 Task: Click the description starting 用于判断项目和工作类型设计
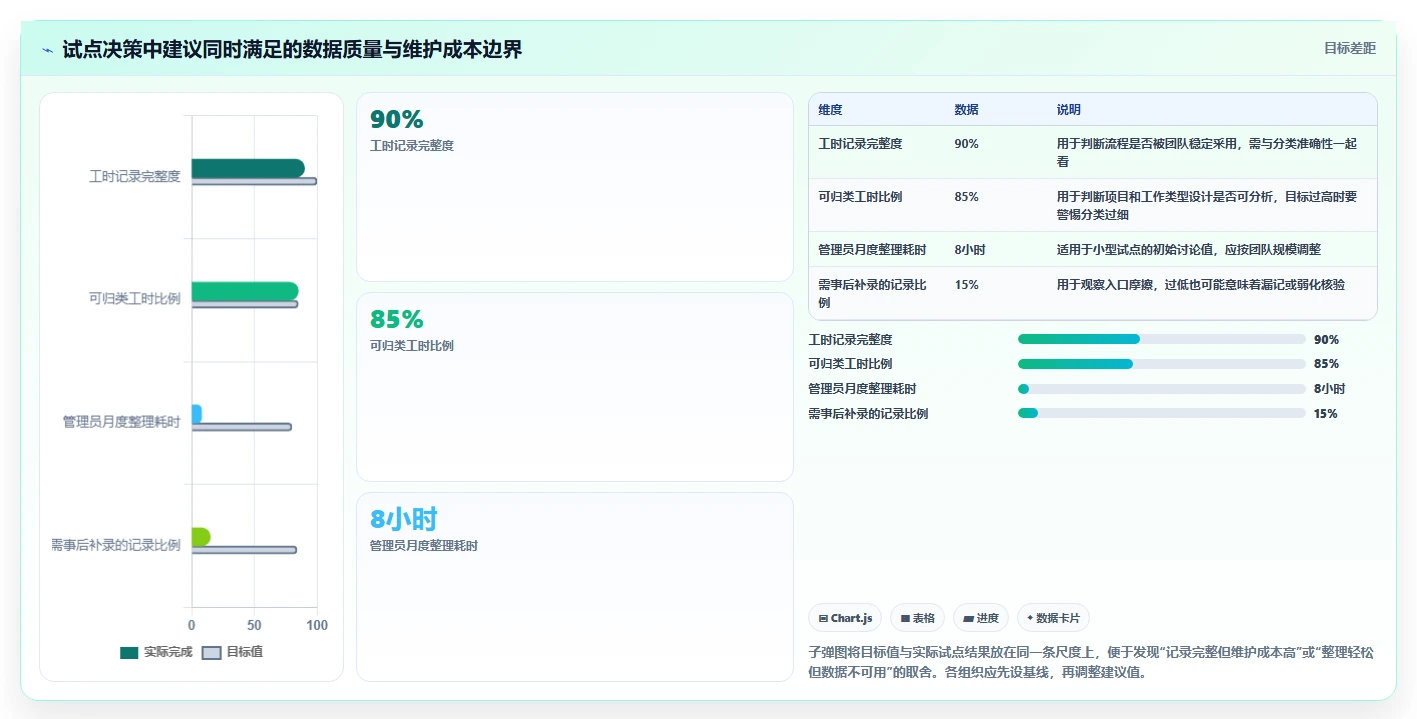pos(1207,205)
